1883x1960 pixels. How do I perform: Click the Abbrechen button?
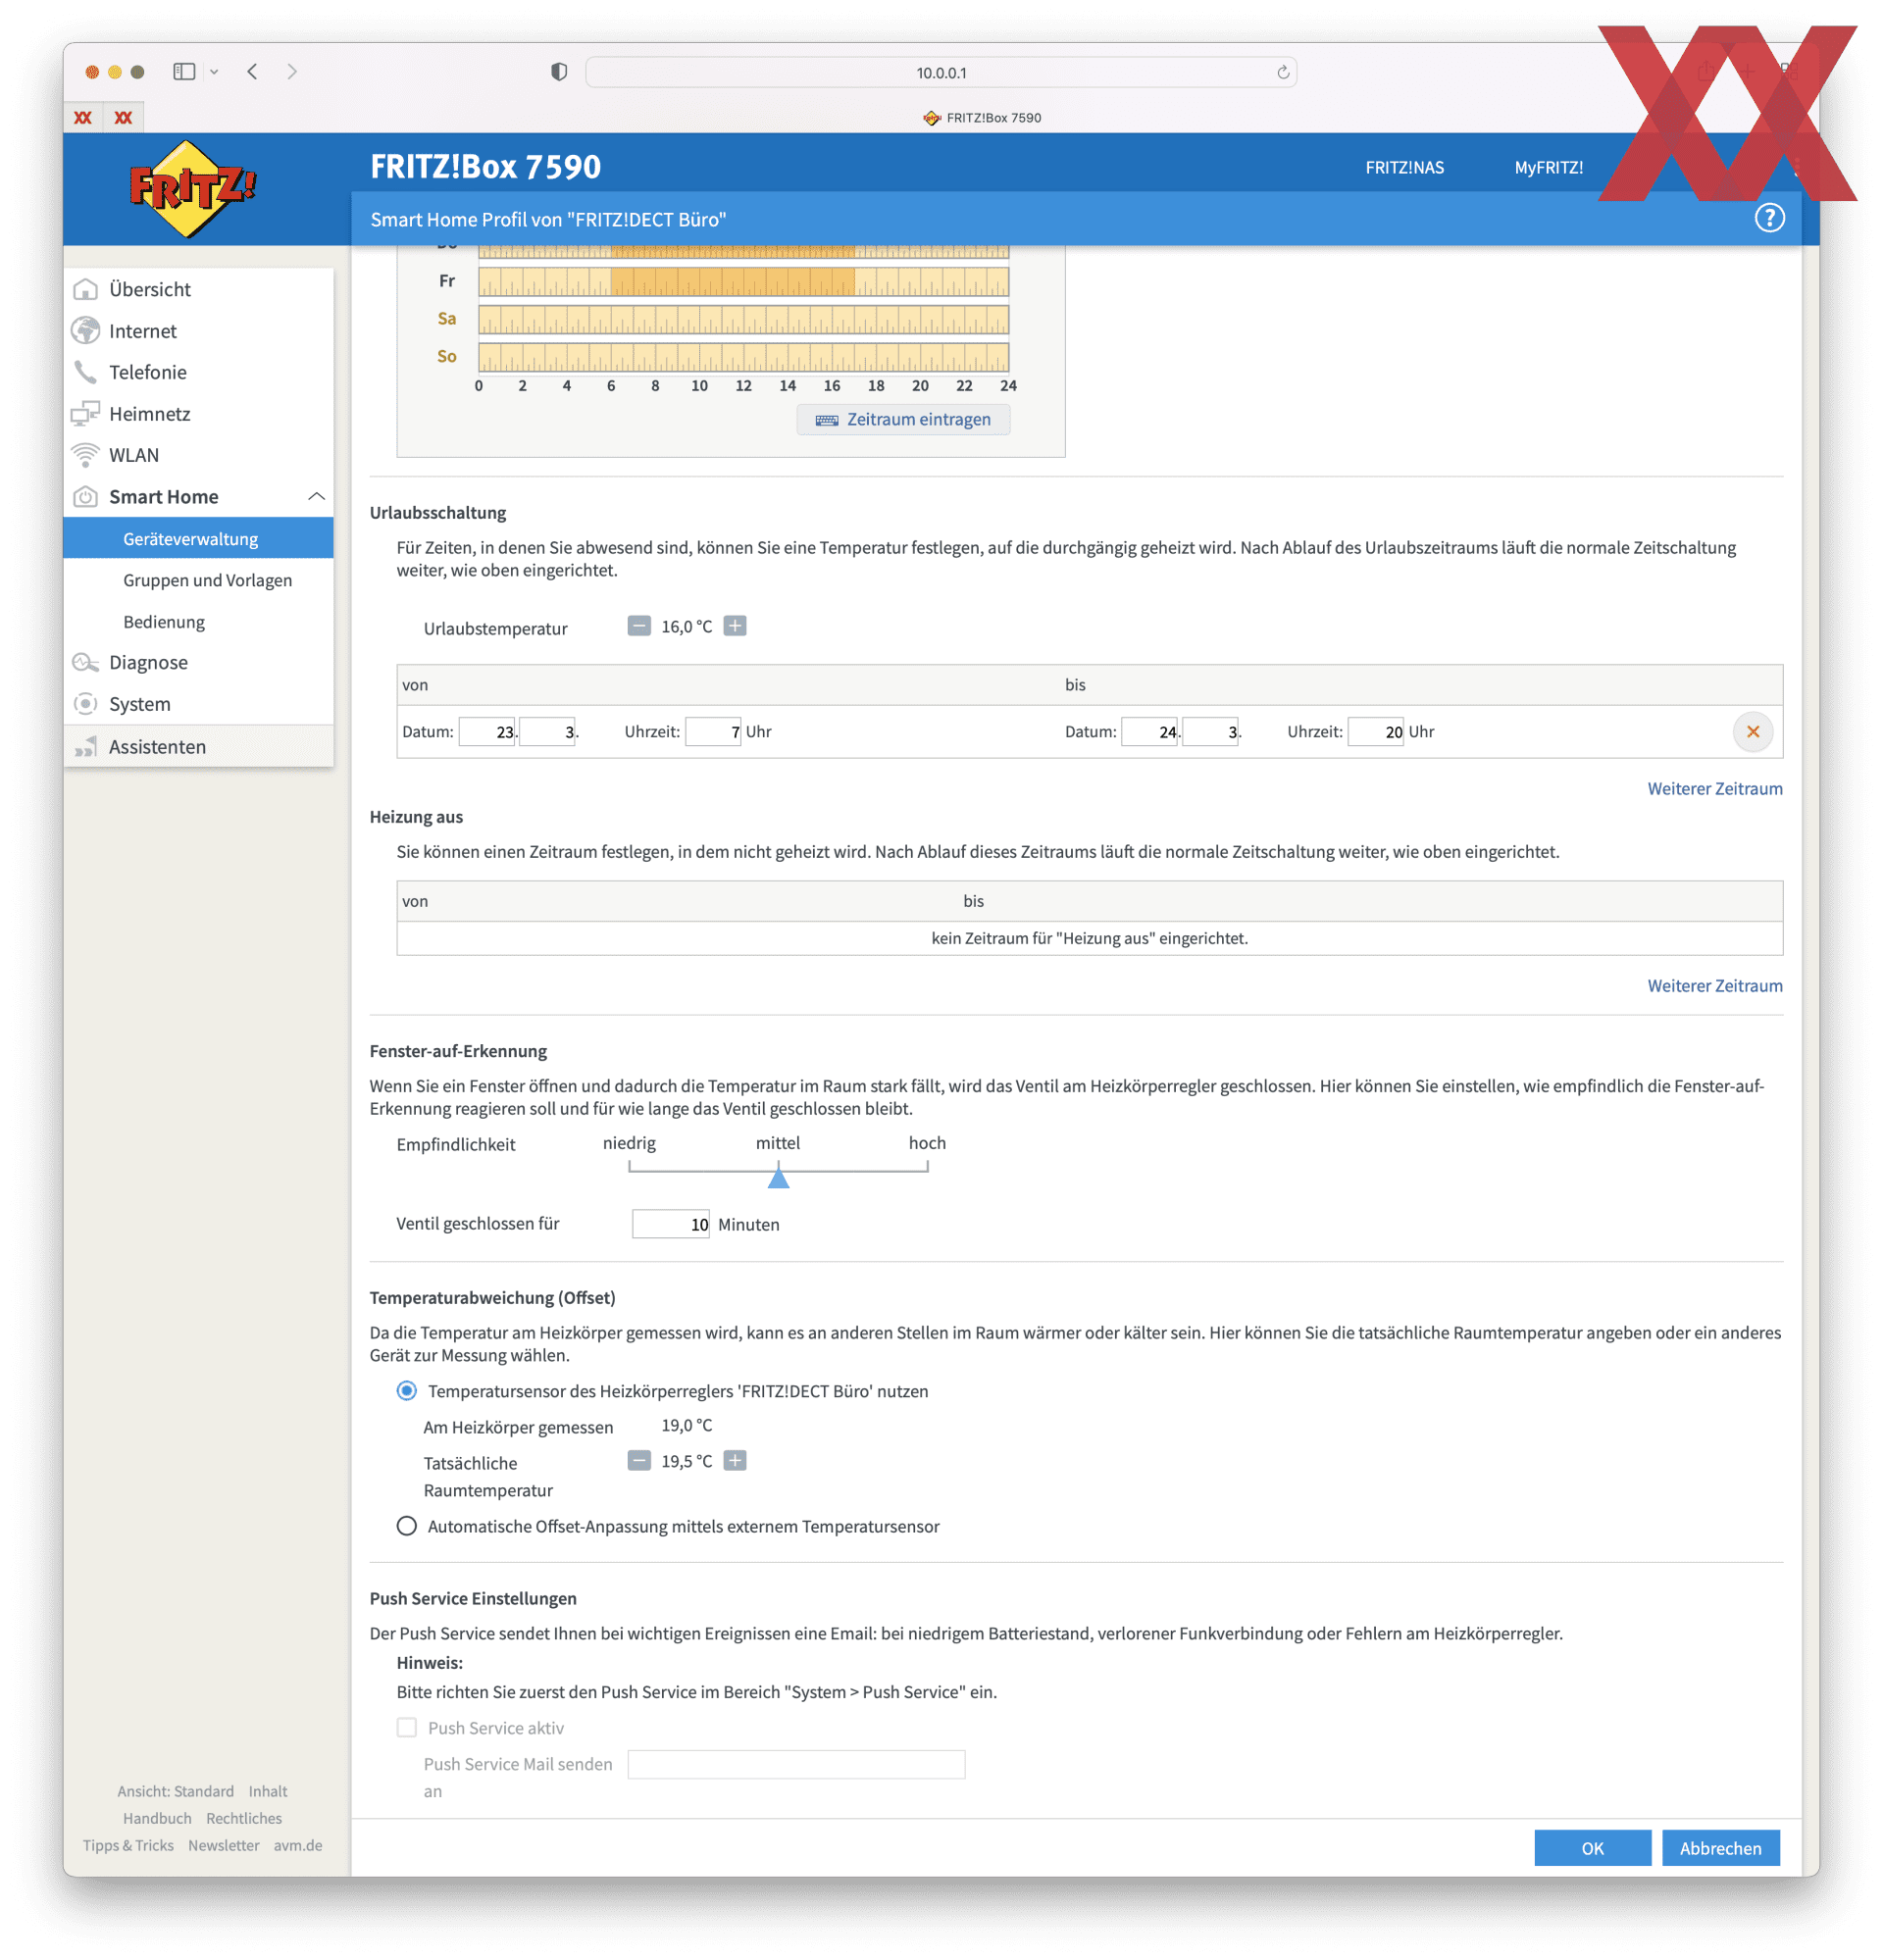1720,1848
